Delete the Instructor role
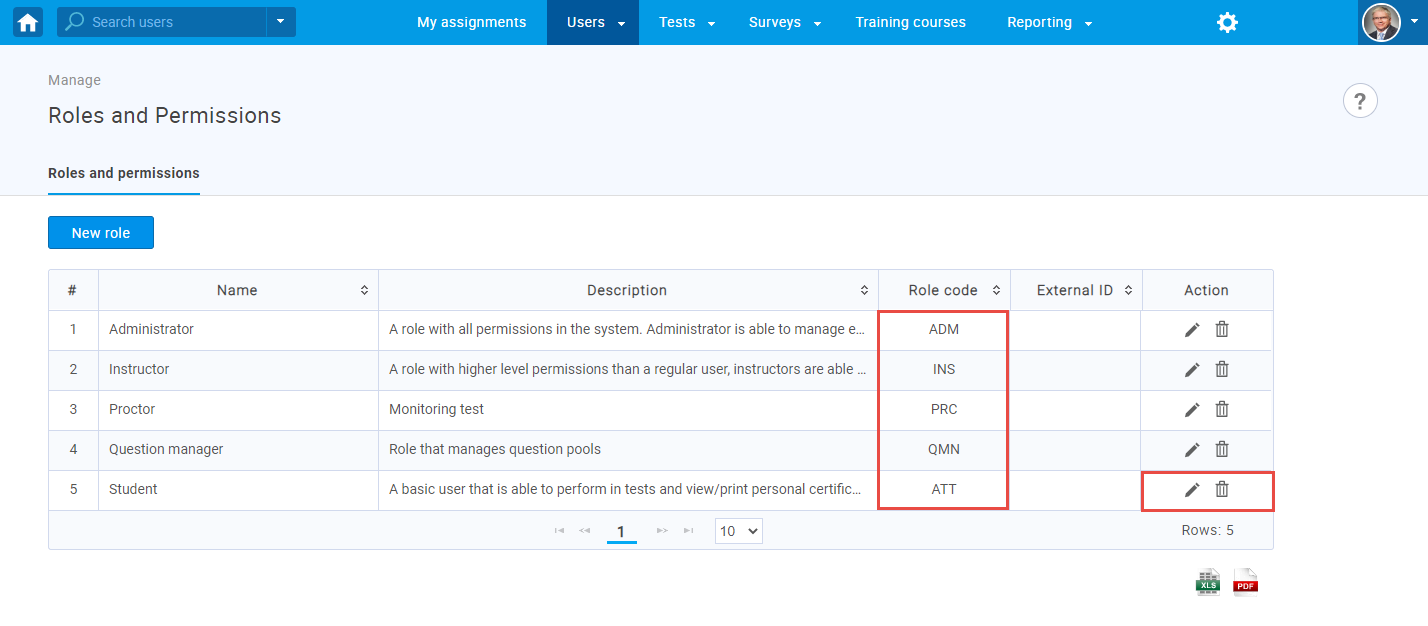This screenshot has height=626, width=1428. coord(1222,369)
